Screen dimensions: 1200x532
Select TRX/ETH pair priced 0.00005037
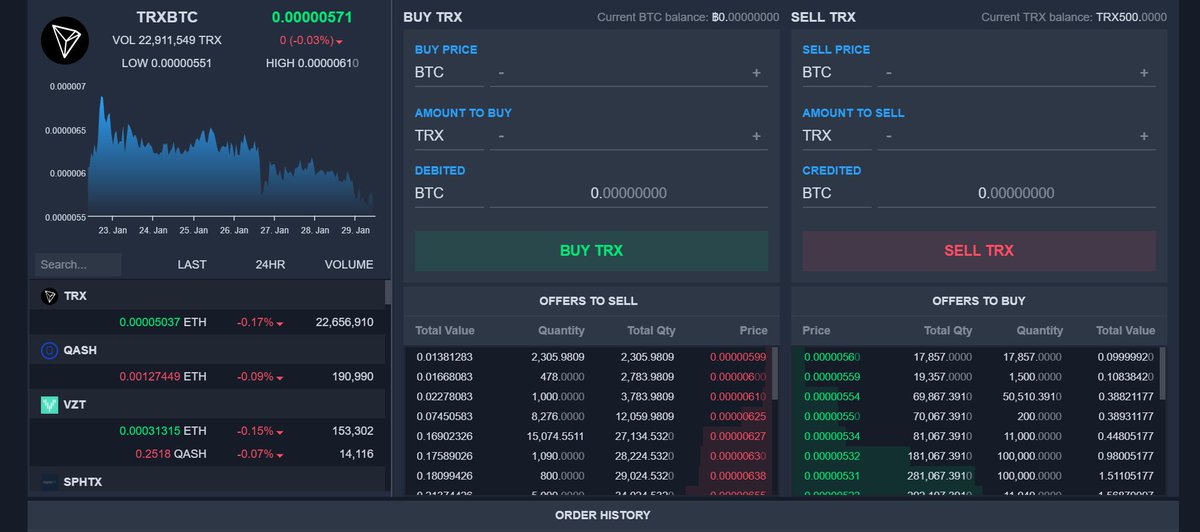coord(206,322)
